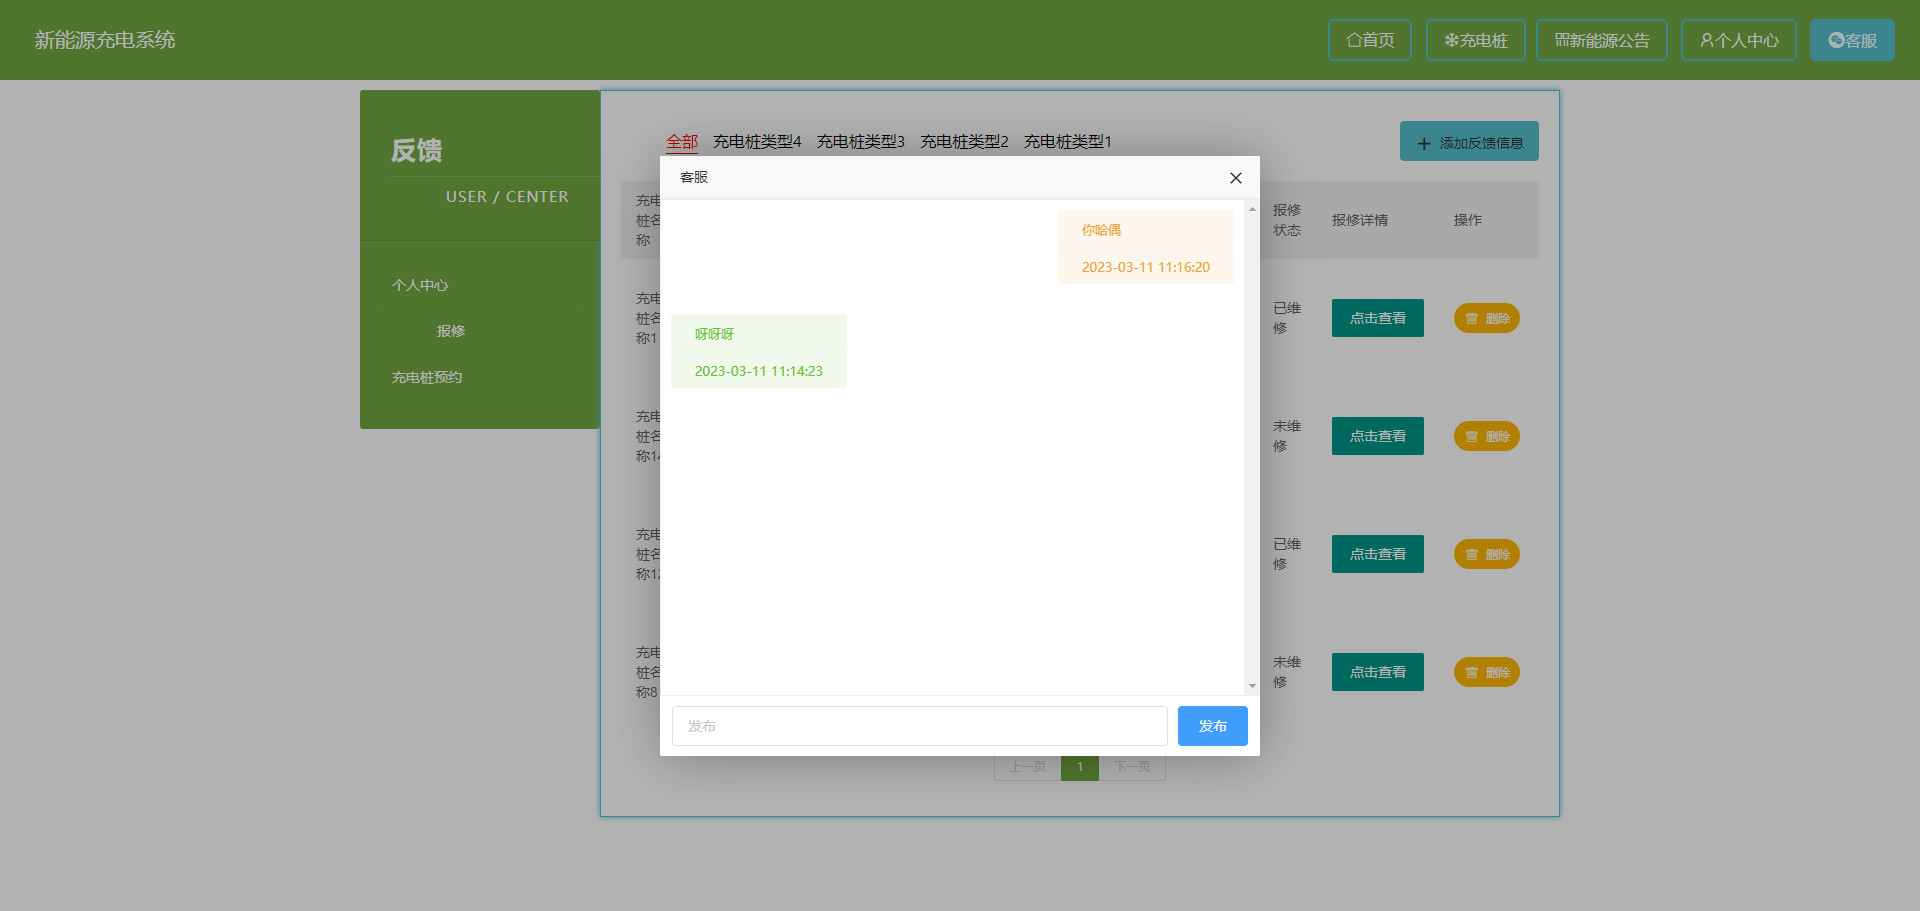Open the 客服 navigation button

click(1852, 40)
